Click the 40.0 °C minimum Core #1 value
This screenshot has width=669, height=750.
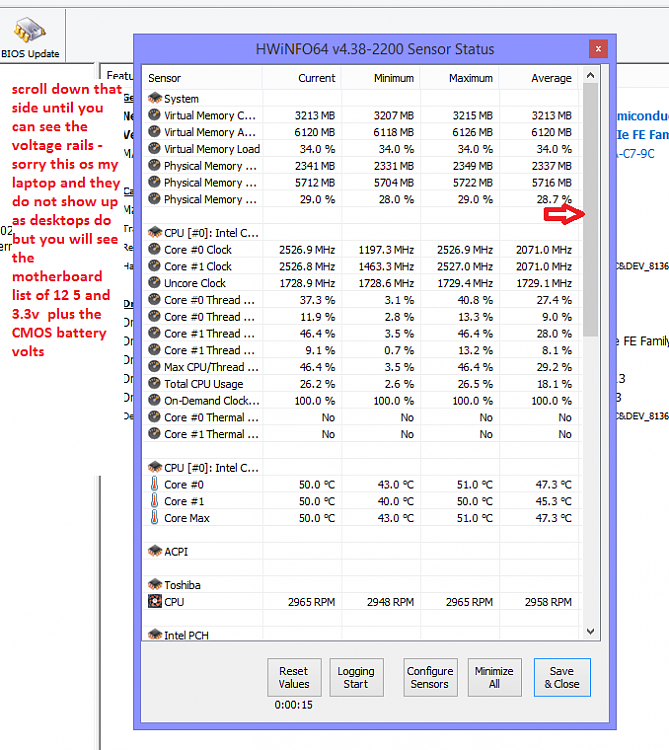(x=395, y=501)
